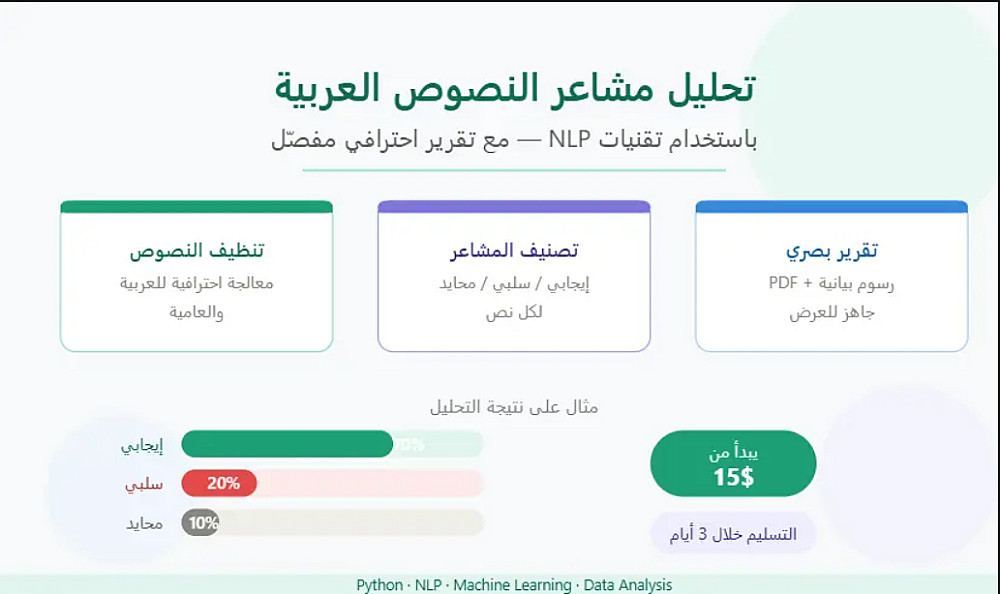Click the red 20% negative bar
The image size is (1000, 594).
pyautogui.click(x=219, y=484)
